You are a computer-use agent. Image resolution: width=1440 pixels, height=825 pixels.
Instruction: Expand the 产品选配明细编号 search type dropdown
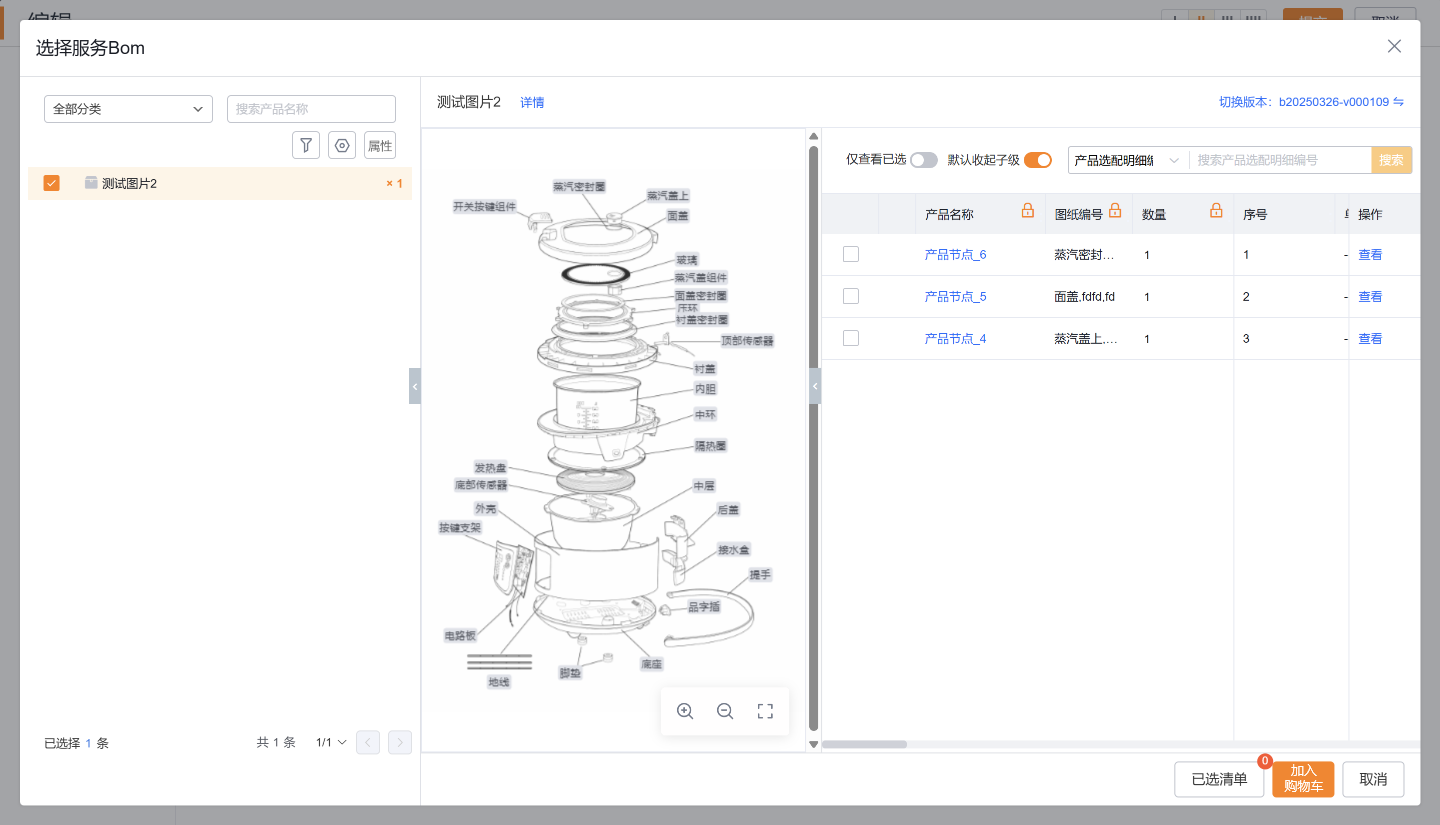point(1127,160)
